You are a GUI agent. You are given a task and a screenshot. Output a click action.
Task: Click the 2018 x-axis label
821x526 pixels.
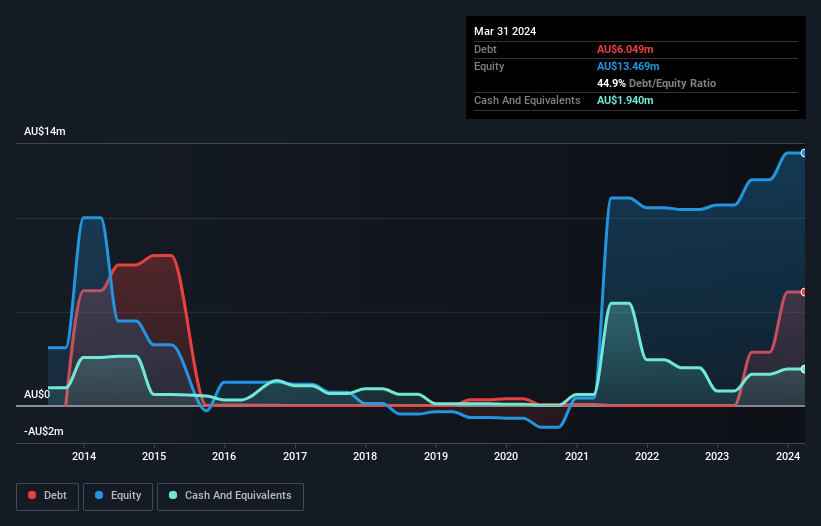pyautogui.click(x=365, y=456)
